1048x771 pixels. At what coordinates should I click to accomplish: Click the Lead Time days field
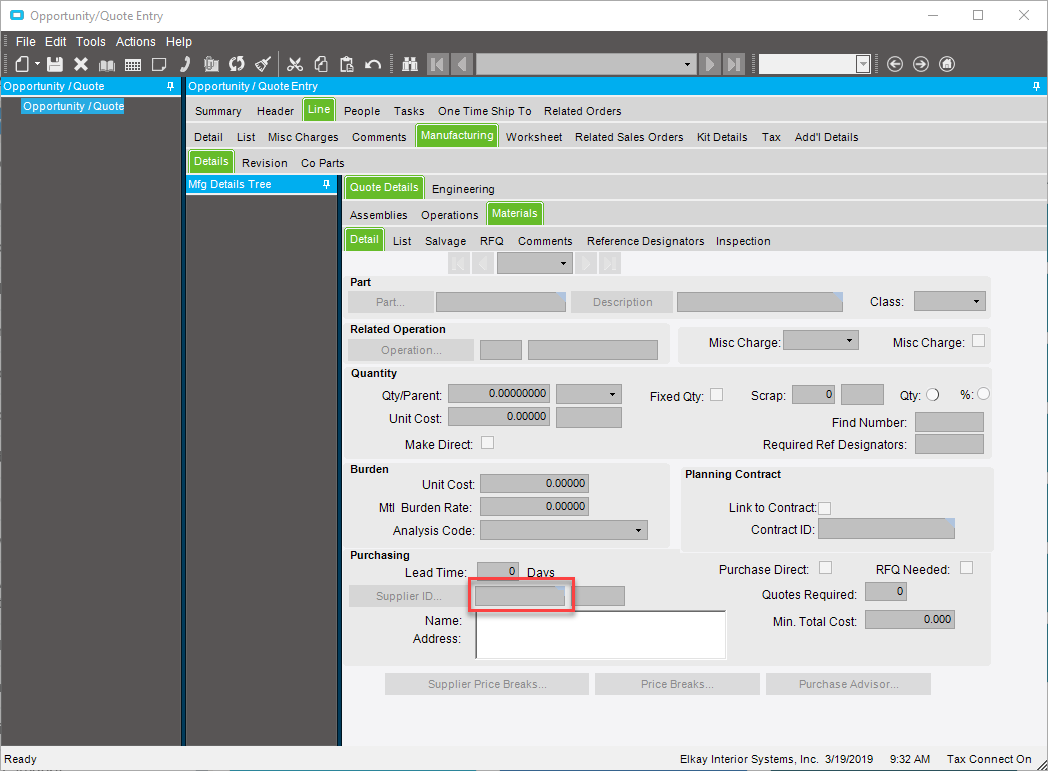tap(498, 571)
